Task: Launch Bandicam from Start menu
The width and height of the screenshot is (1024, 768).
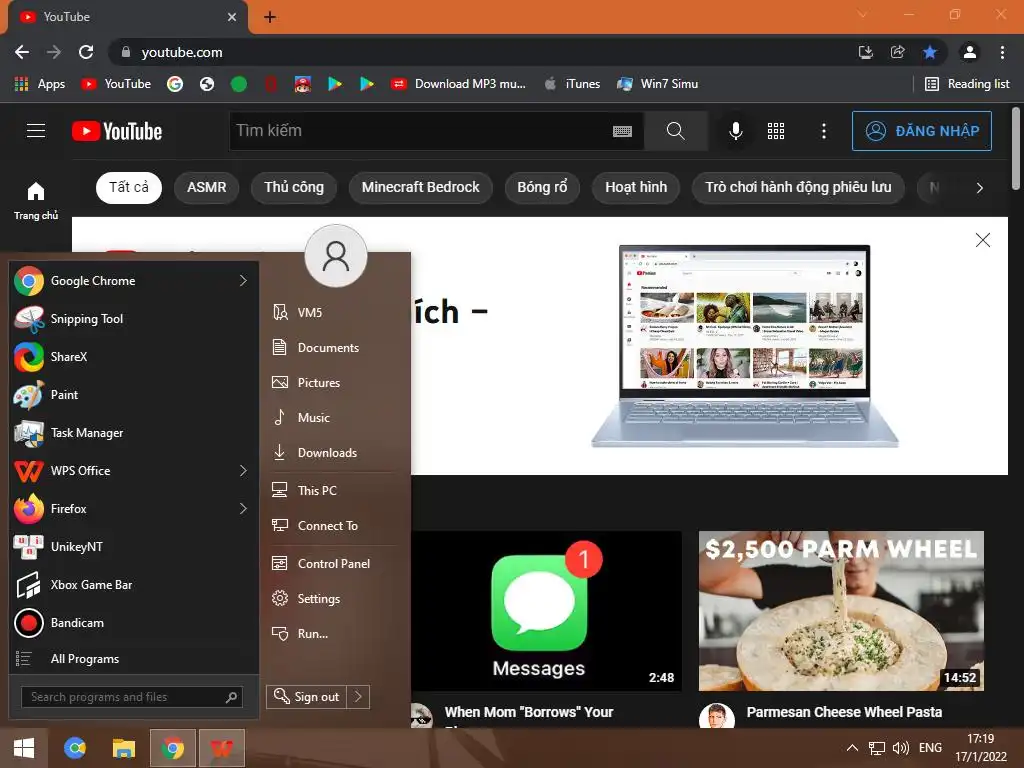Action: [134, 622]
